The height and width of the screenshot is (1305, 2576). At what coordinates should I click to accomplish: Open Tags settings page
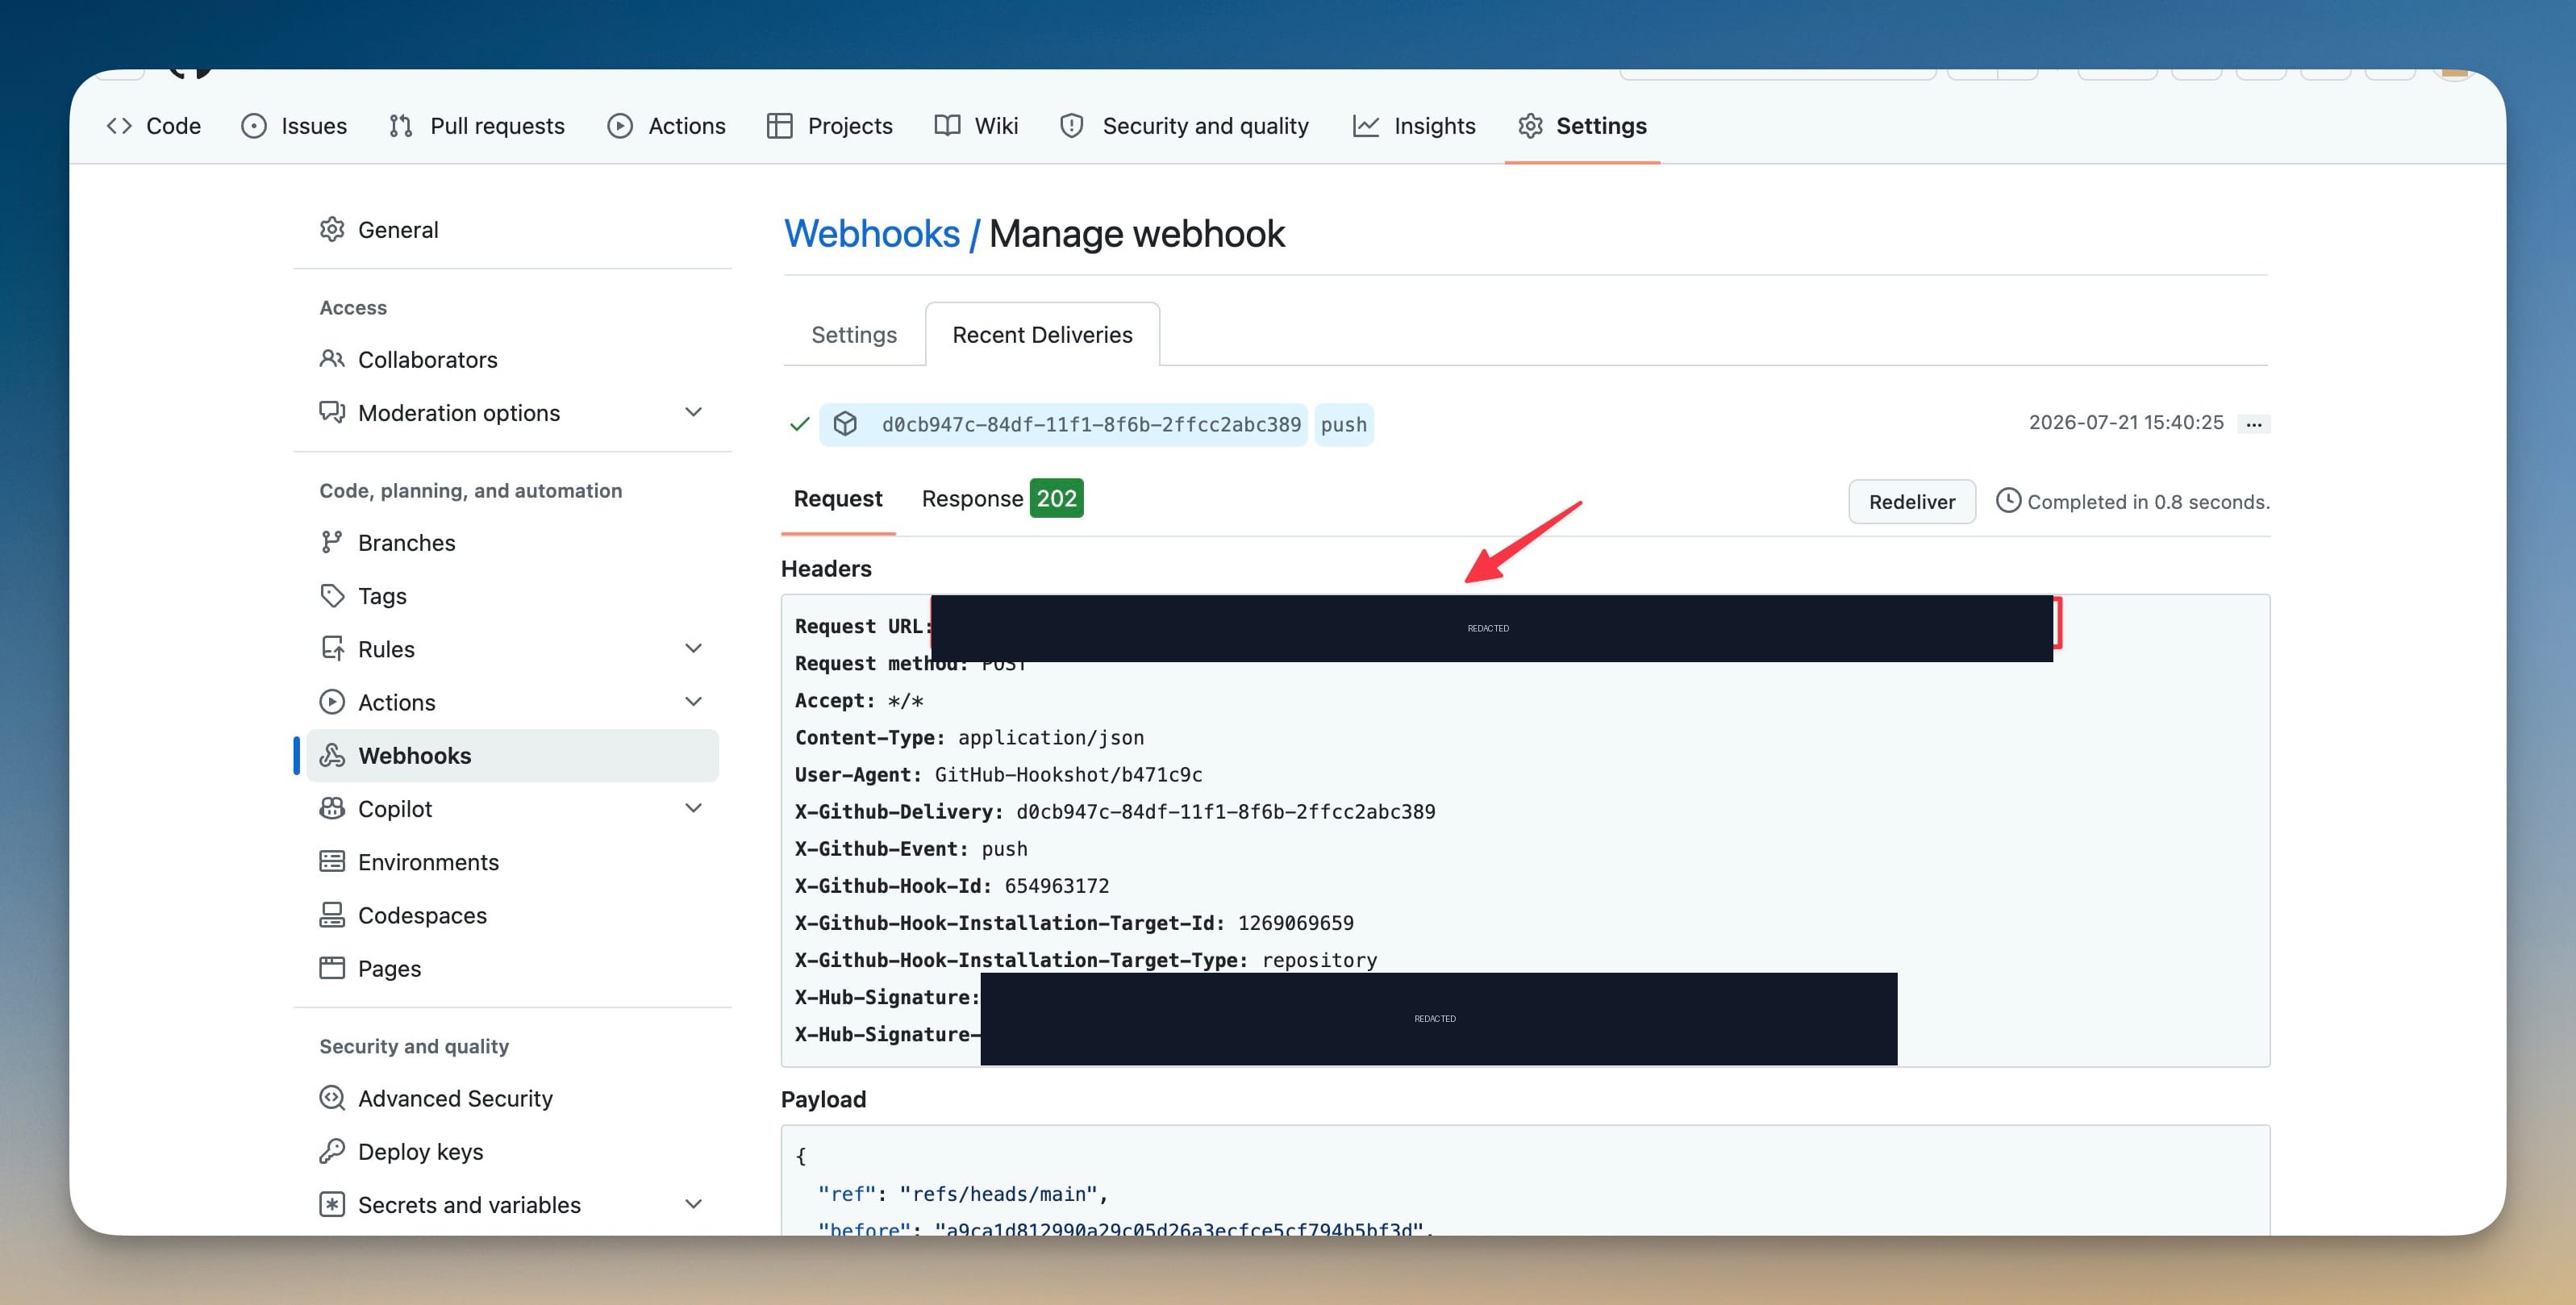click(x=513, y=595)
